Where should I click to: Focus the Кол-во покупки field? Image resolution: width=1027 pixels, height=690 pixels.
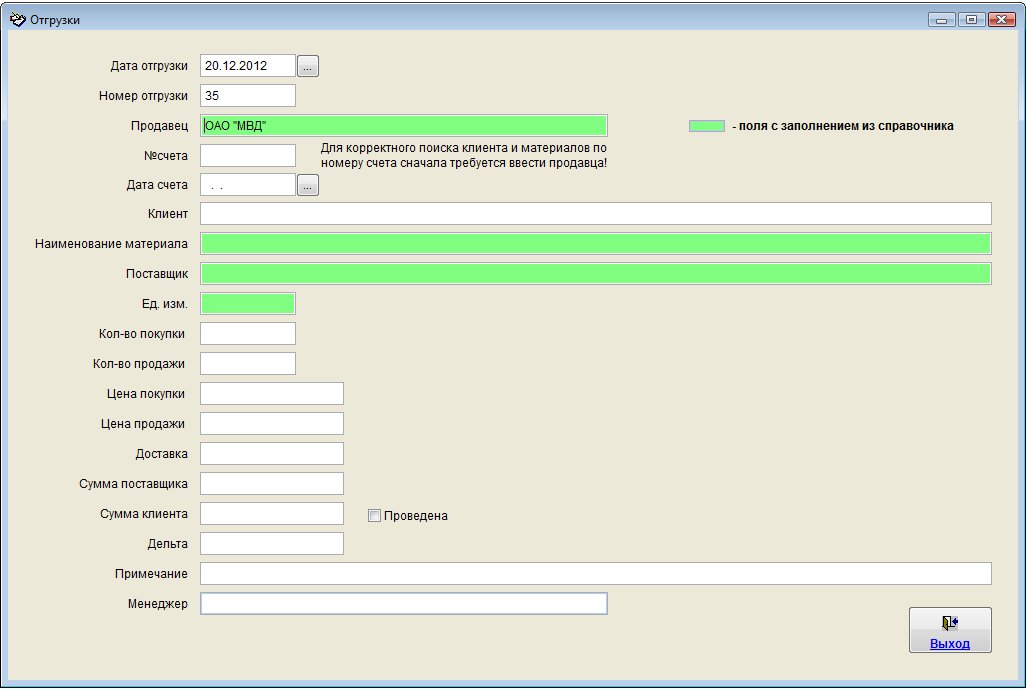pyautogui.click(x=248, y=334)
